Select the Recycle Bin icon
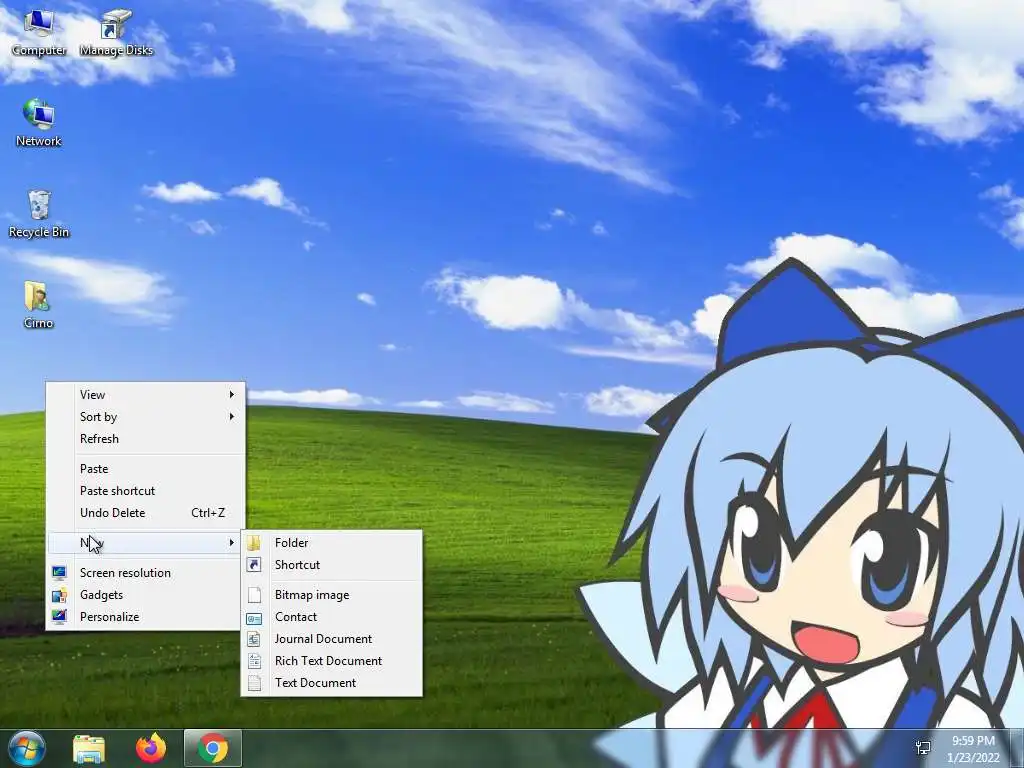This screenshot has height=768, width=1024. coord(39,214)
